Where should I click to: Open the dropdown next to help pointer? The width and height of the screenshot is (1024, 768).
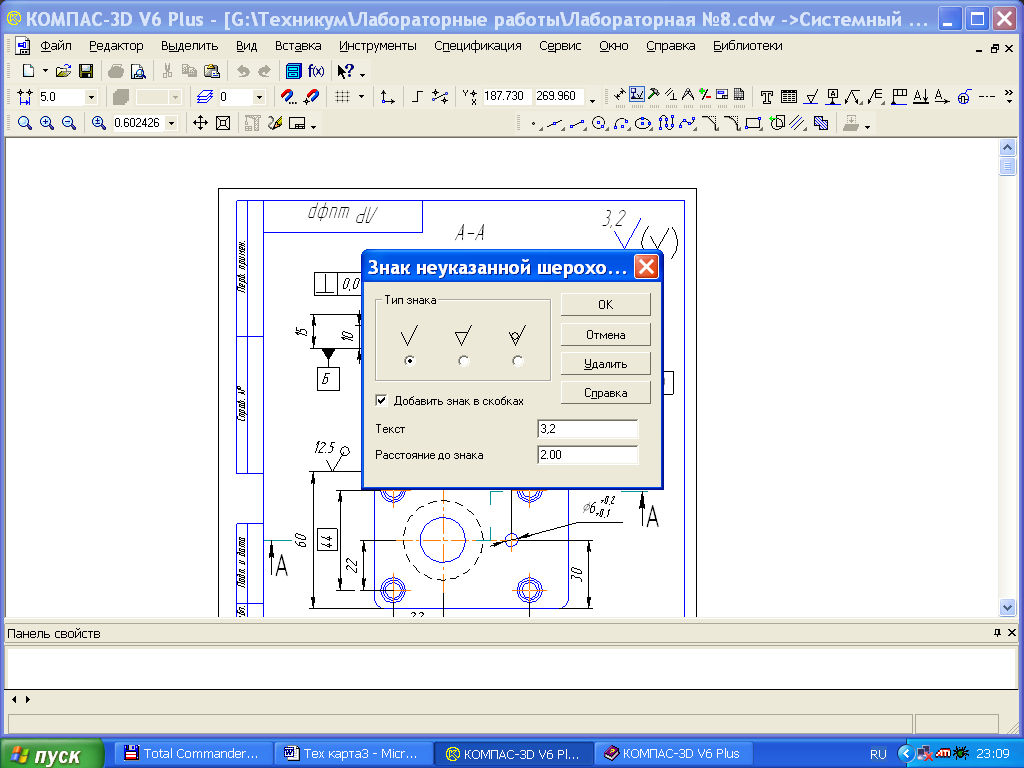click(x=362, y=74)
